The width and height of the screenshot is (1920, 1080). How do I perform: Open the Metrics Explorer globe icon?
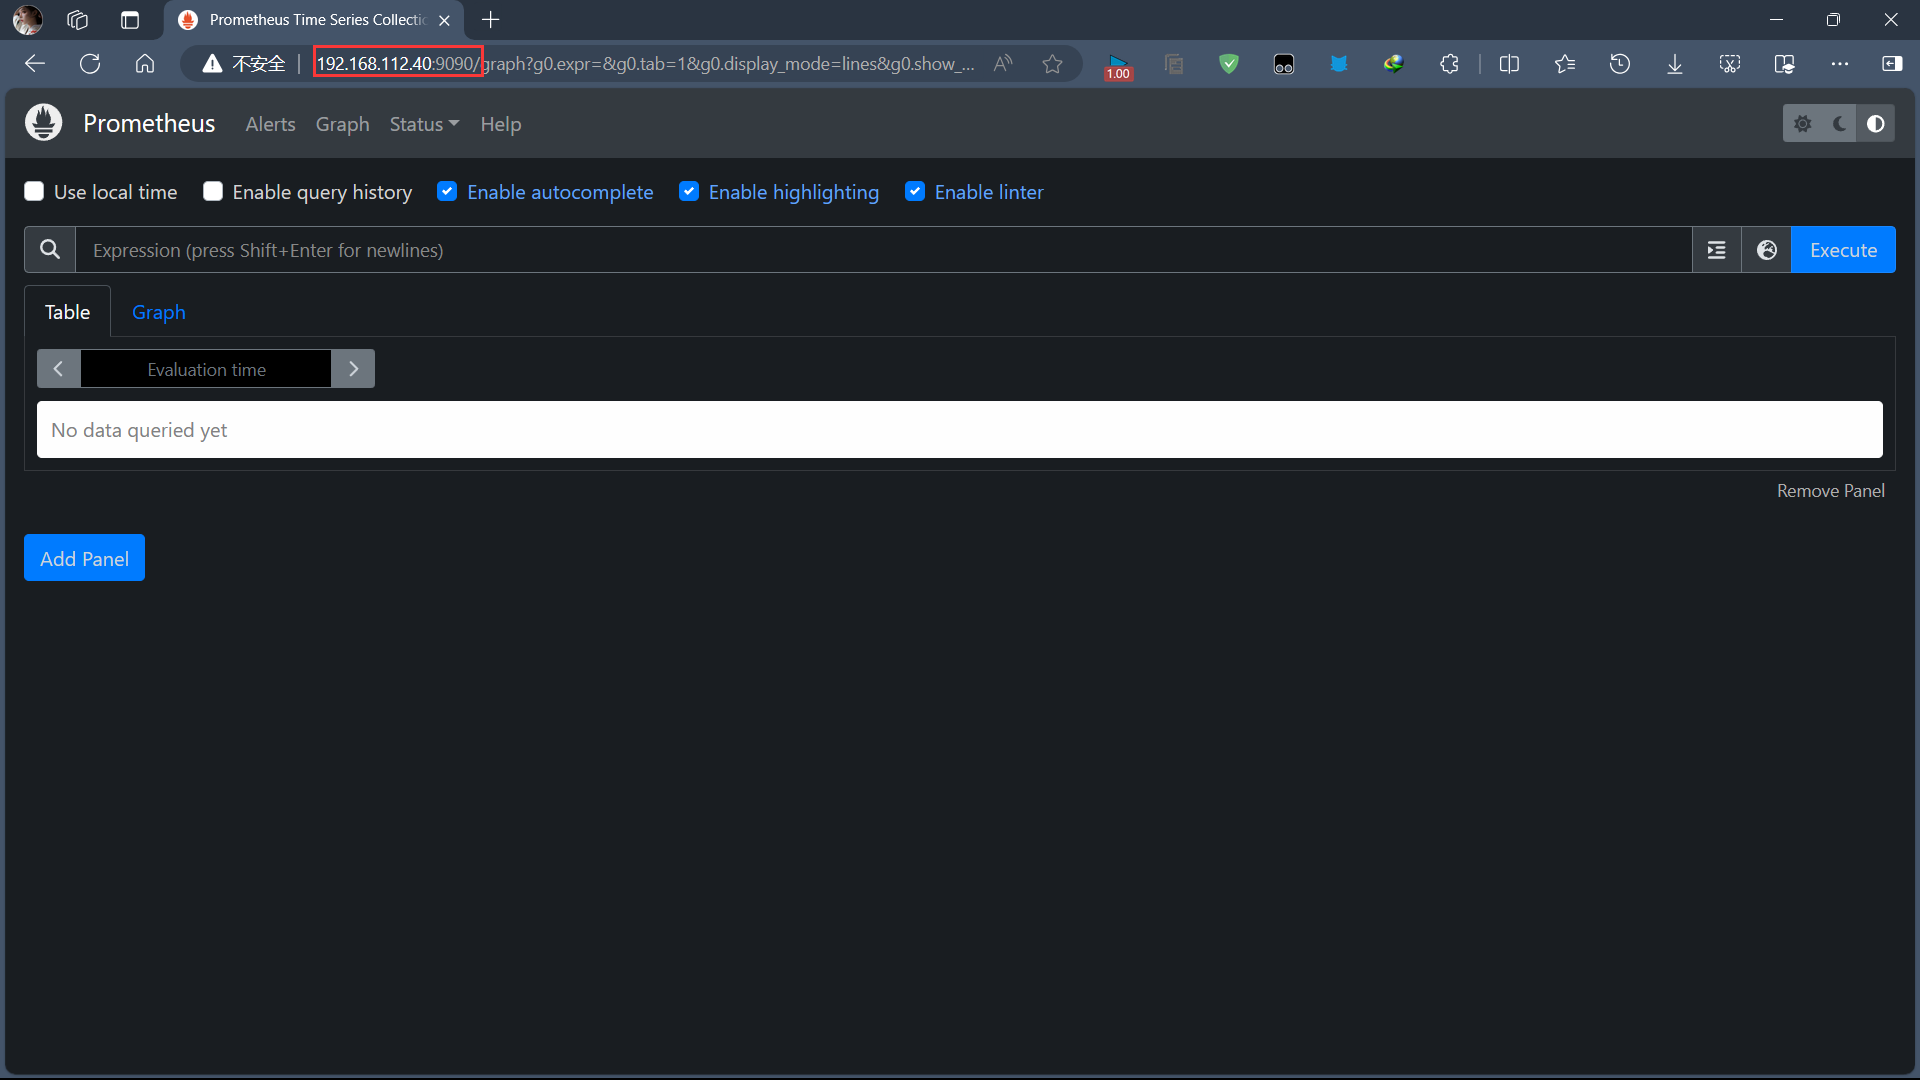point(1766,250)
